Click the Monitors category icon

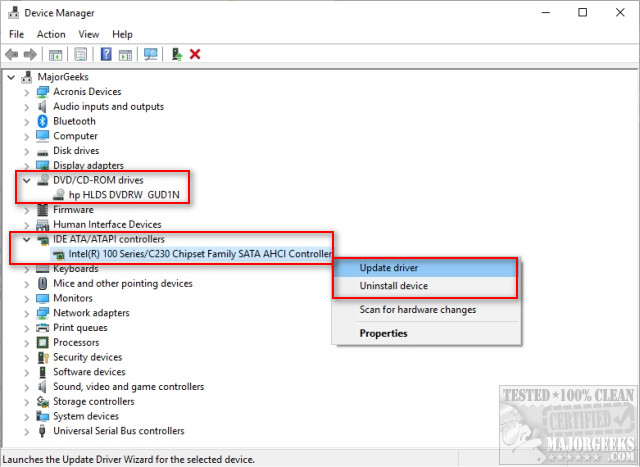(42, 298)
